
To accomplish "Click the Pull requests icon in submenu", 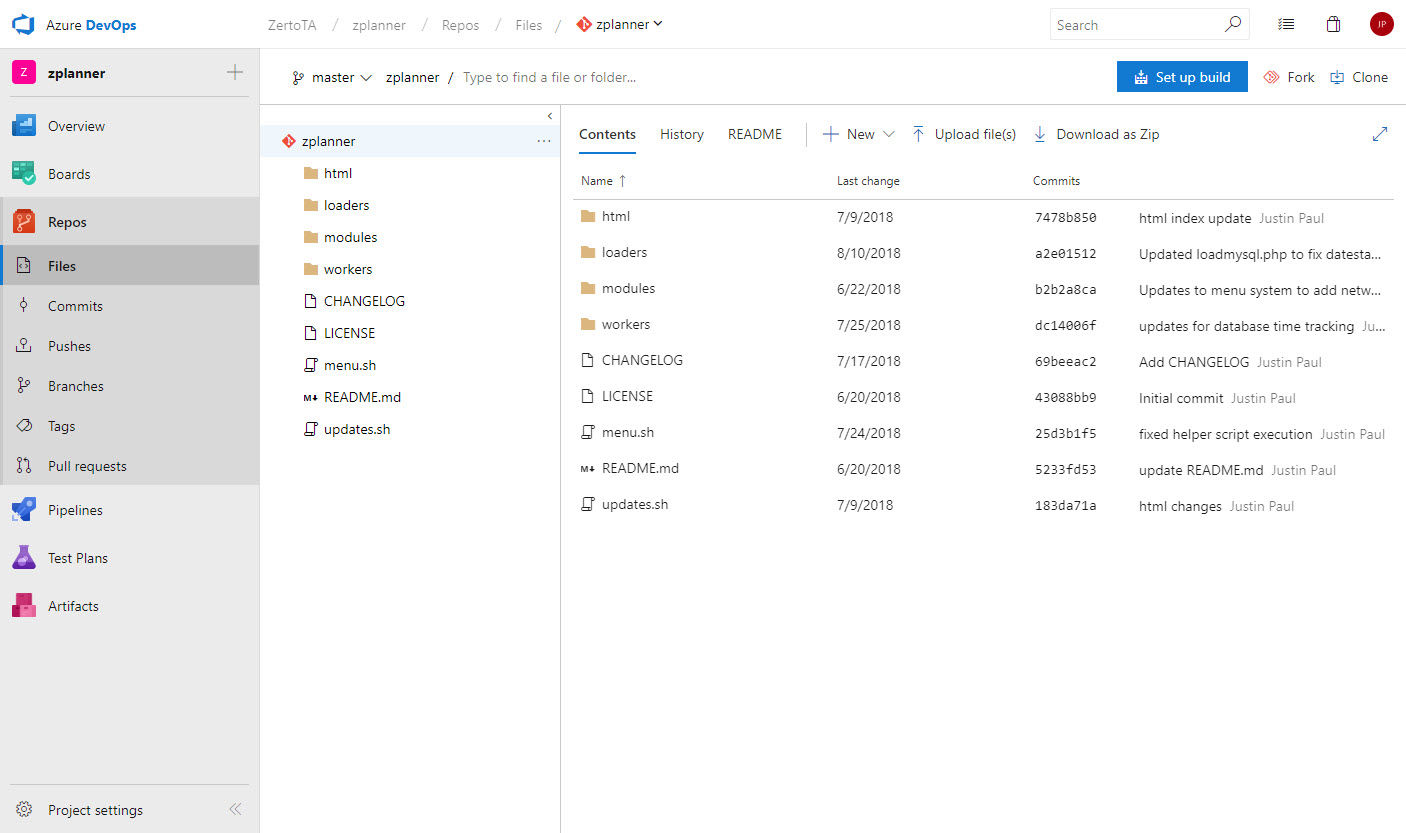I will [24, 466].
